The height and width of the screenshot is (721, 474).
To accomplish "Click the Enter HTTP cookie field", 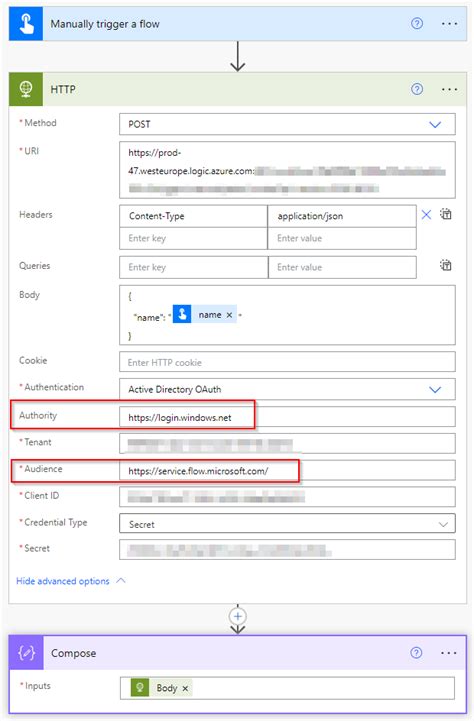I will point(287,362).
